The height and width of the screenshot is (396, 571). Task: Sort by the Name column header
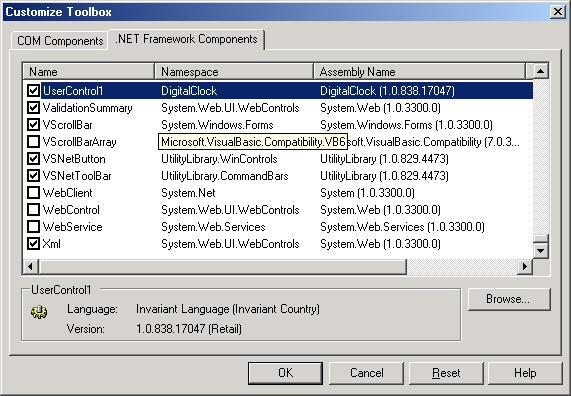(x=88, y=71)
